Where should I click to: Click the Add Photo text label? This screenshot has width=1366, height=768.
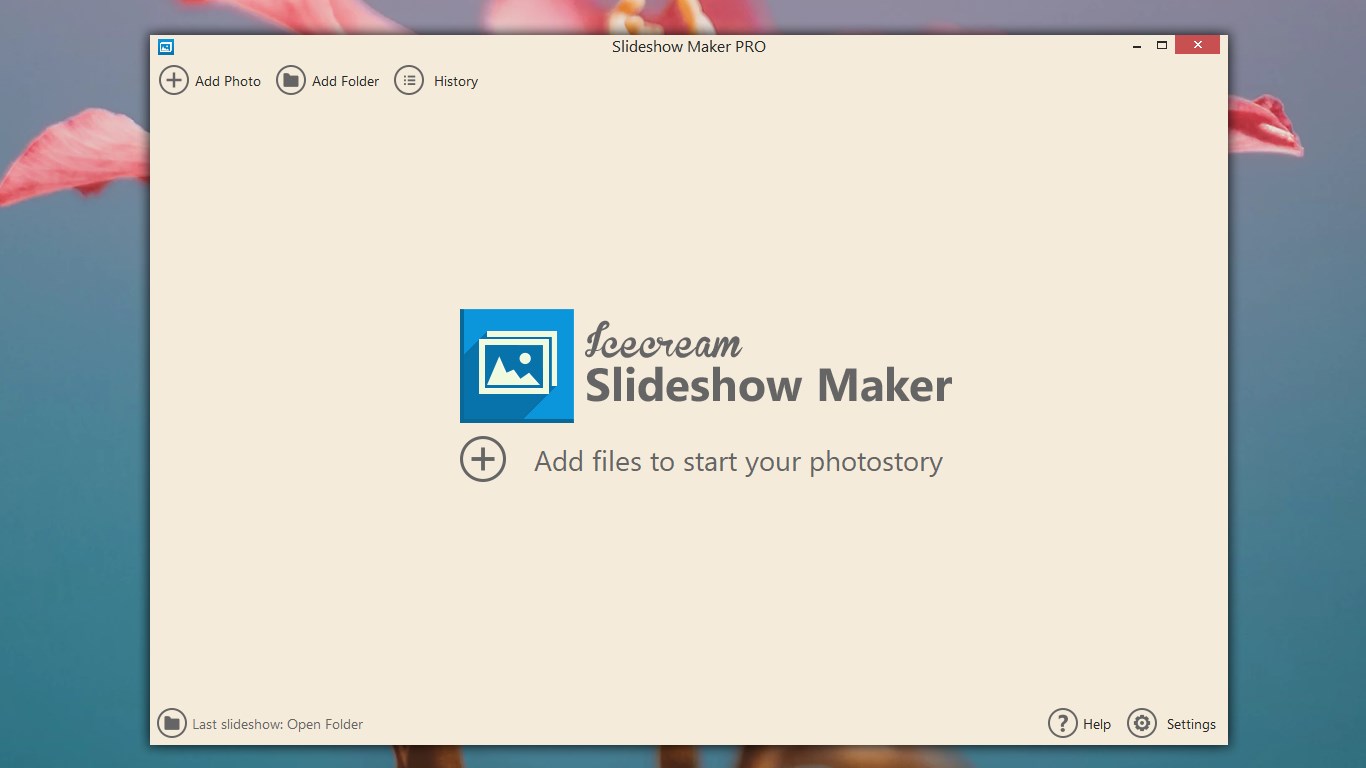[228, 82]
